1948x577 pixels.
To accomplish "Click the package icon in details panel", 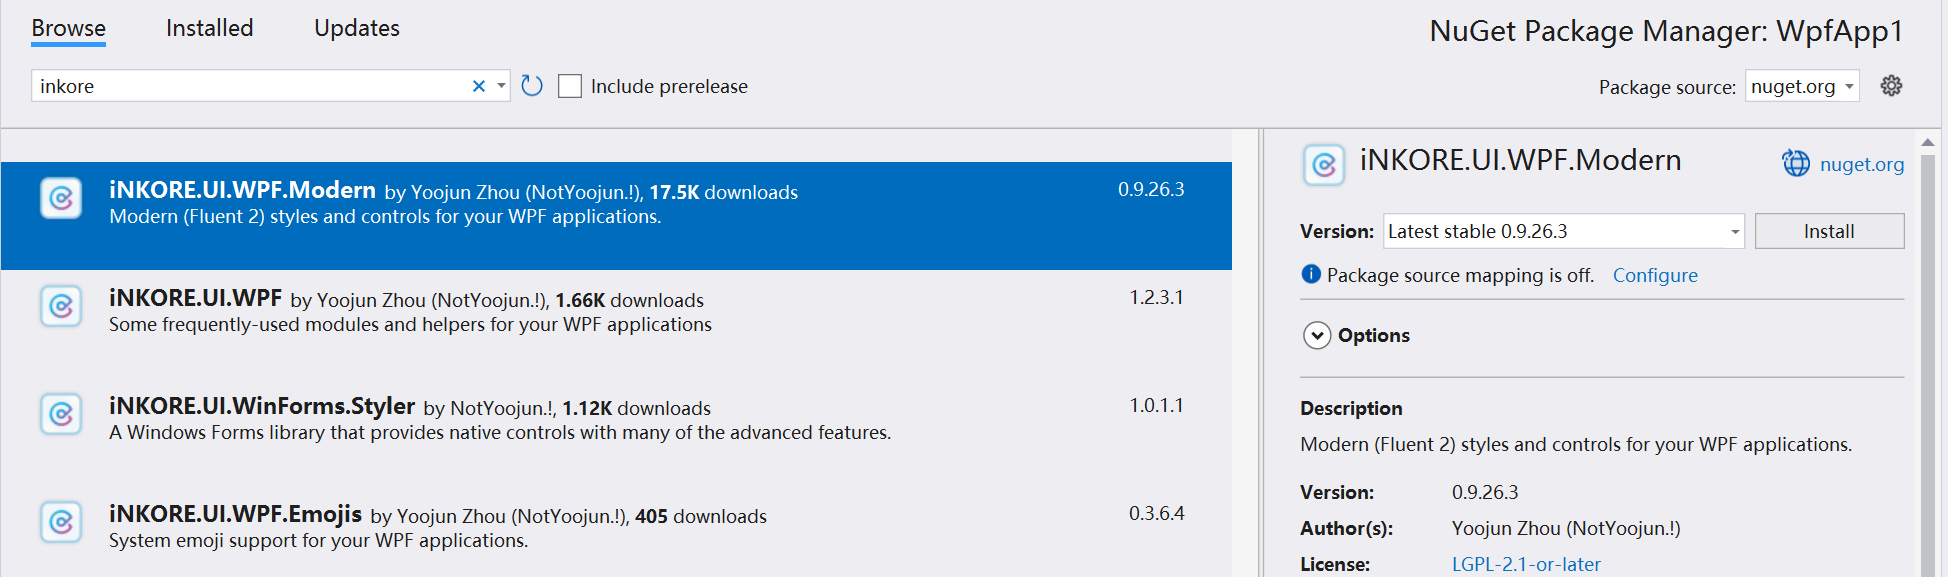I will [1324, 164].
